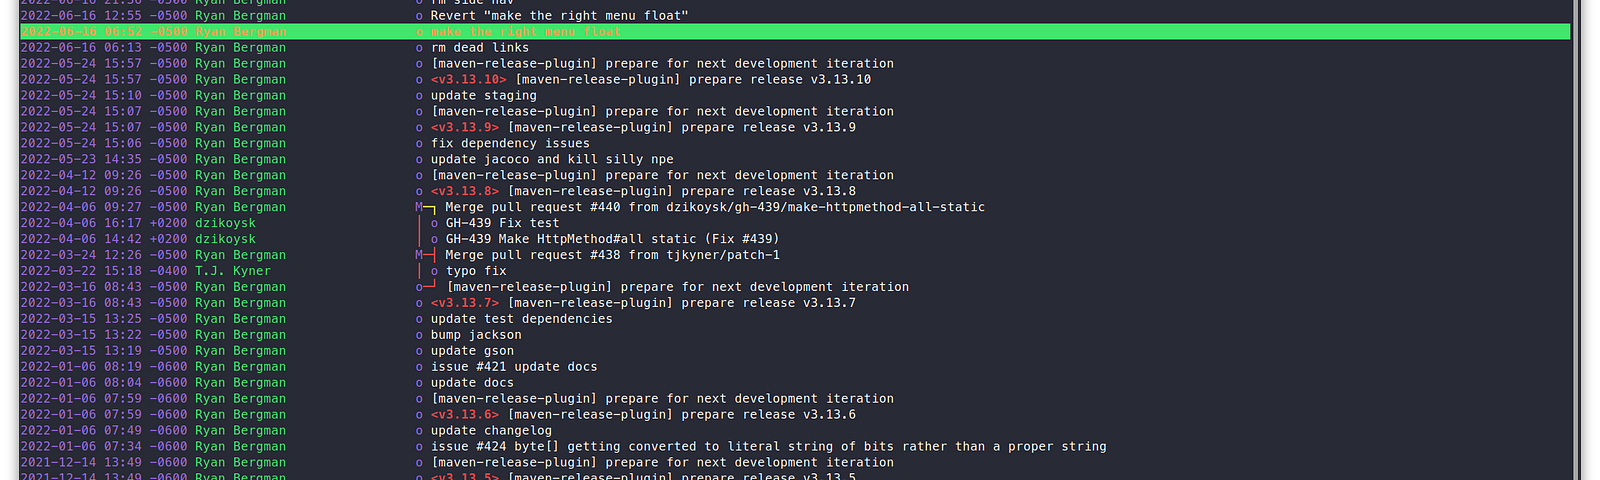
Task: Select the highlighted "make the right menu float" commit
Action: pos(795,32)
